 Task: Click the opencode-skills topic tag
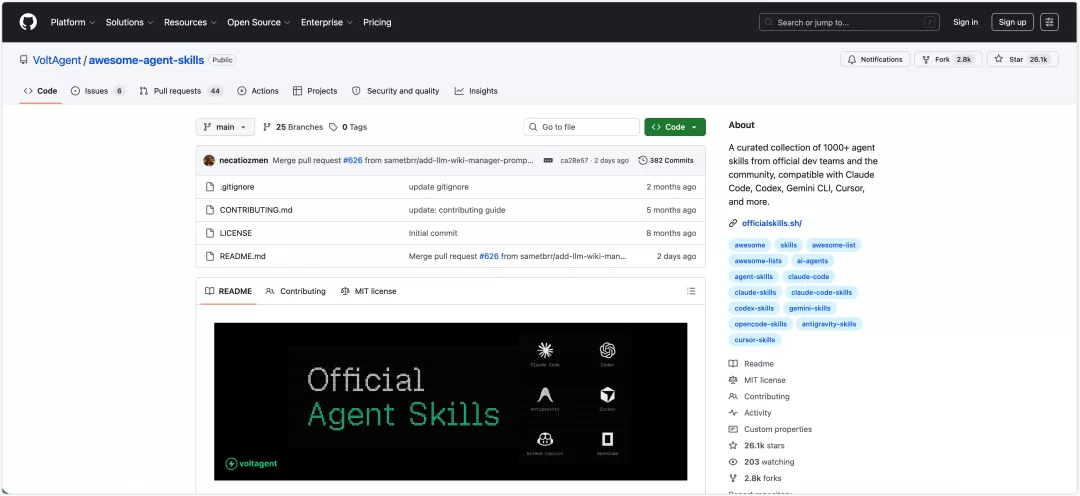pos(760,324)
